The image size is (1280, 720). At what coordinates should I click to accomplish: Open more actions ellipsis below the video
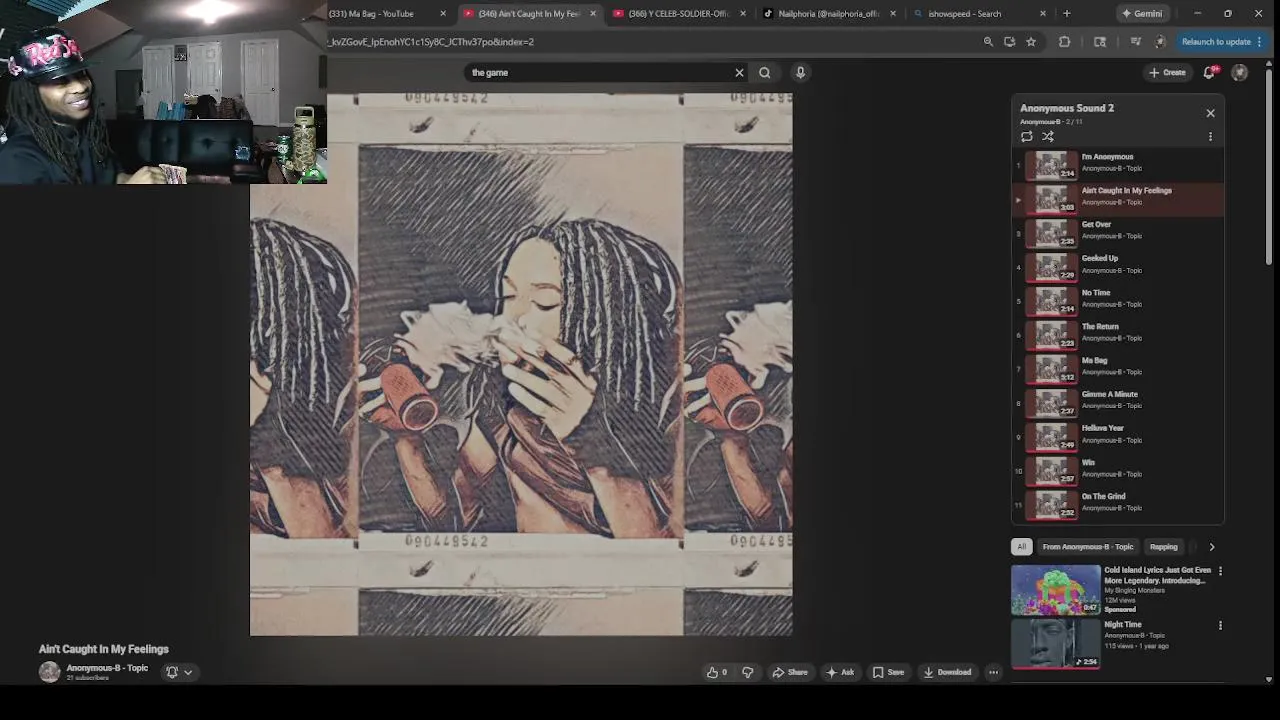(993, 672)
